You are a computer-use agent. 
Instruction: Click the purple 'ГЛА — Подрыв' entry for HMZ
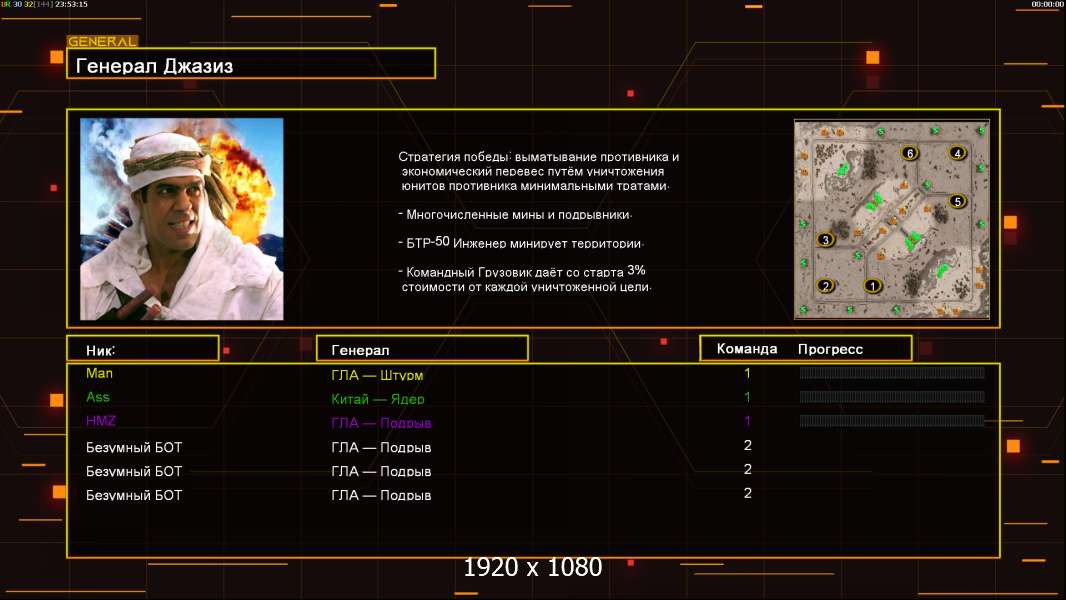[x=381, y=423]
